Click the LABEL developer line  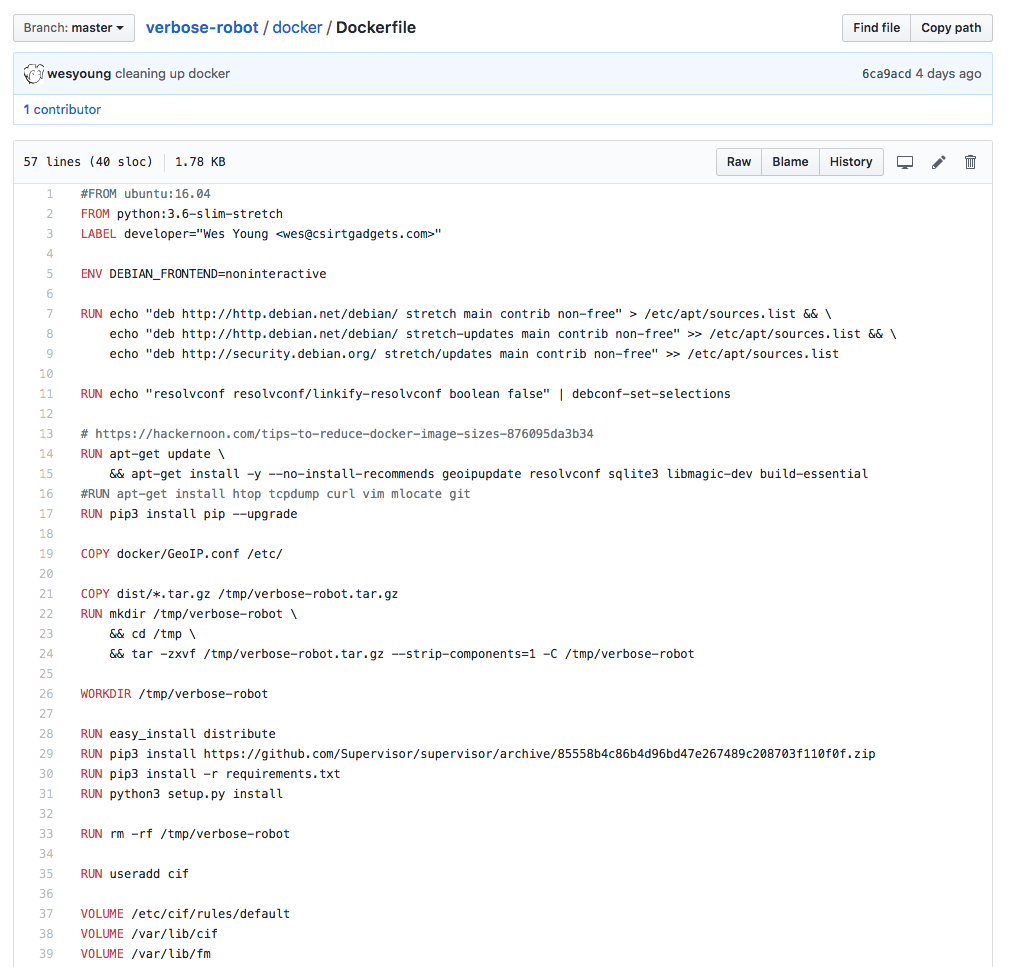point(261,234)
